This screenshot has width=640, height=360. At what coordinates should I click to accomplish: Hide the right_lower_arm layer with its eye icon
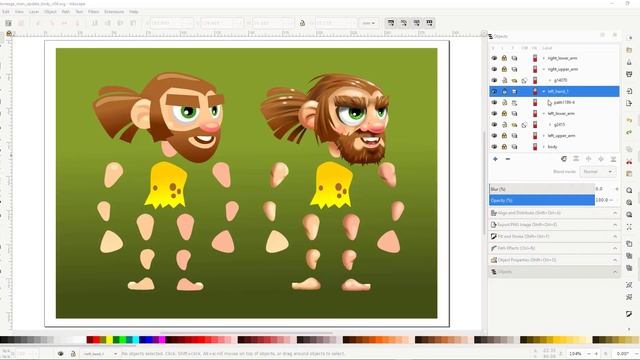[x=494, y=58]
